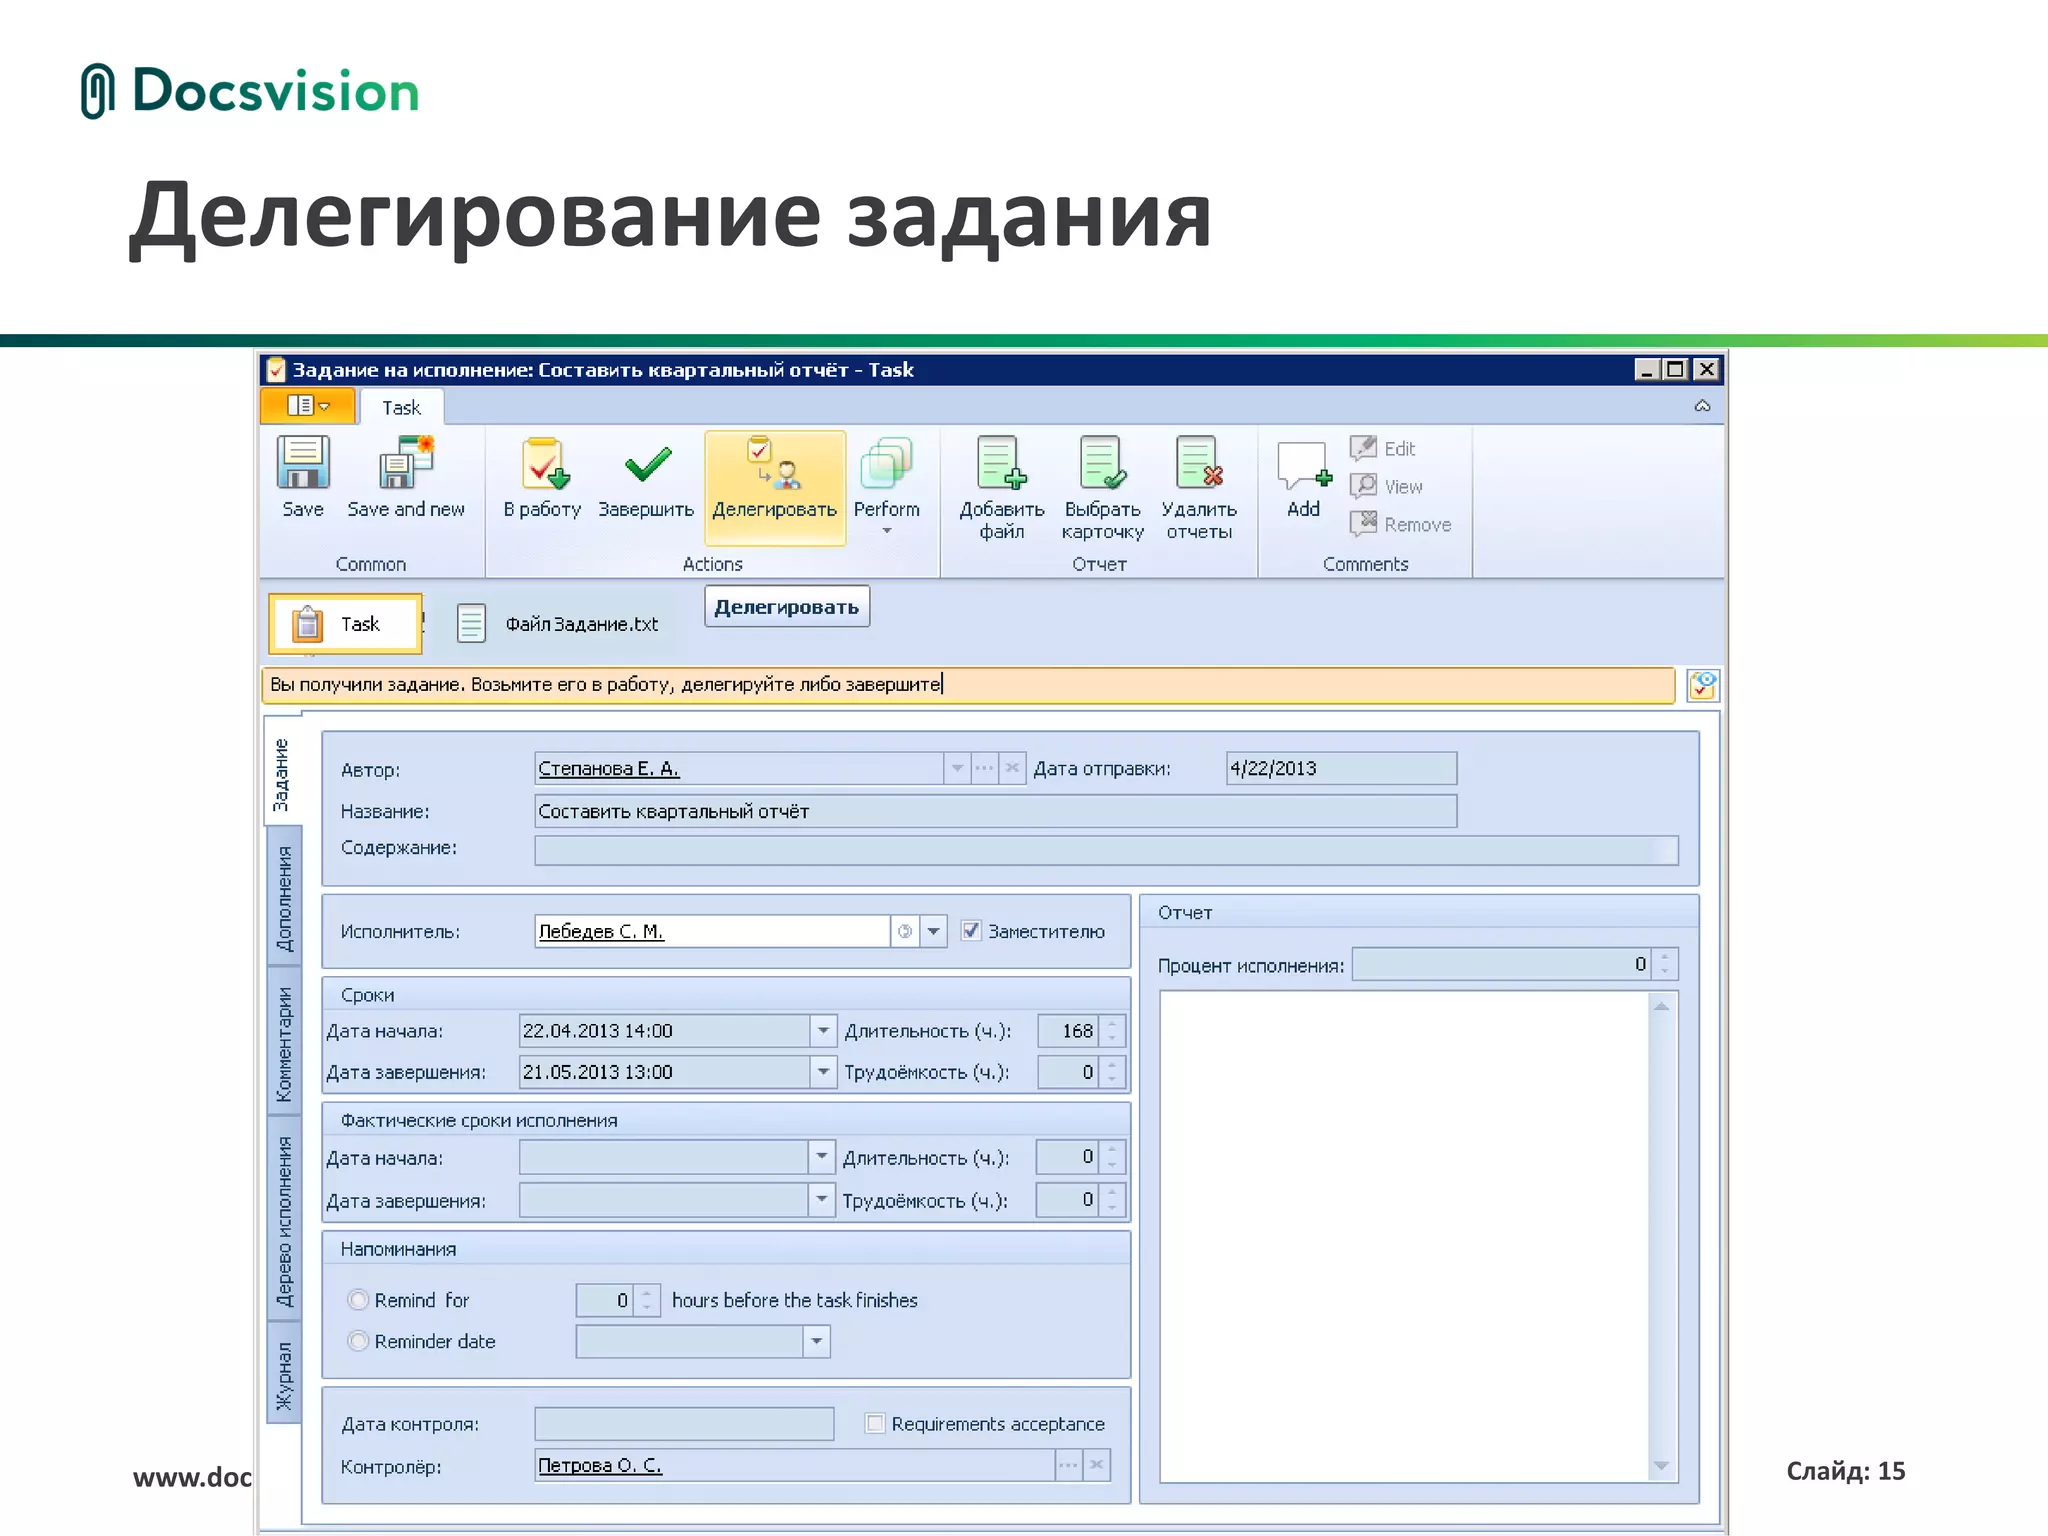The image size is (2048, 1536).
Task: Click the 'Степанова Е. А.' author link
Action: (x=608, y=768)
